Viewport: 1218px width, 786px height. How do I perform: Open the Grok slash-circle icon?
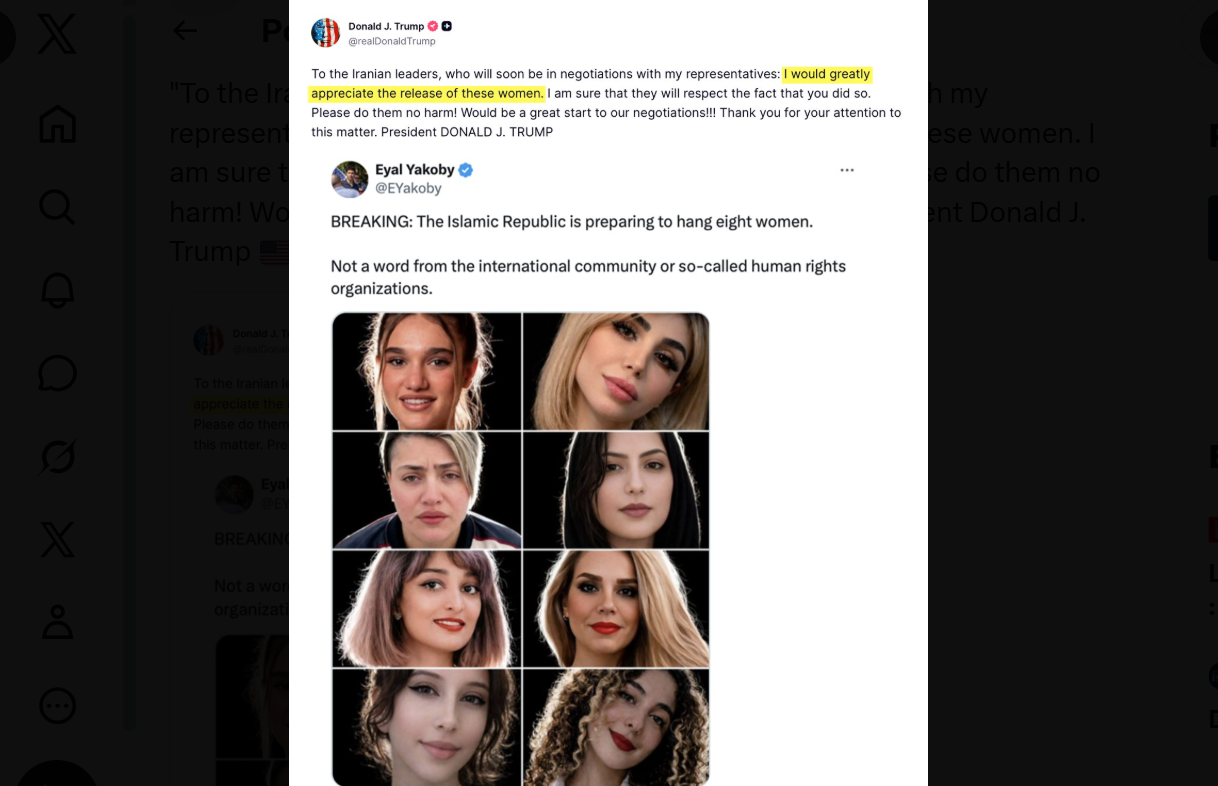pos(57,456)
